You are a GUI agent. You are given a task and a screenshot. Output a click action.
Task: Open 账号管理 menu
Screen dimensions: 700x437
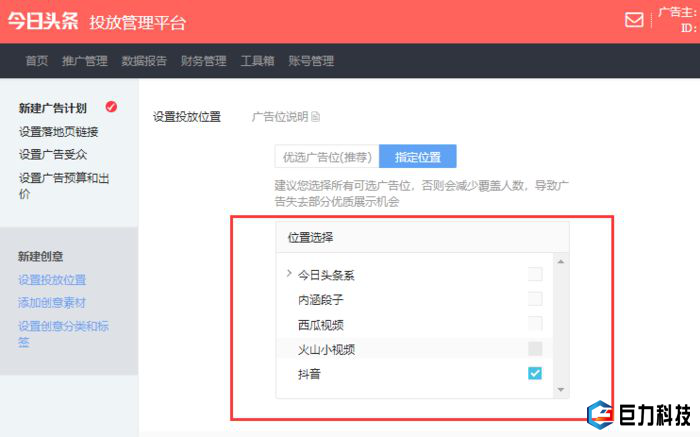point(311,61)
